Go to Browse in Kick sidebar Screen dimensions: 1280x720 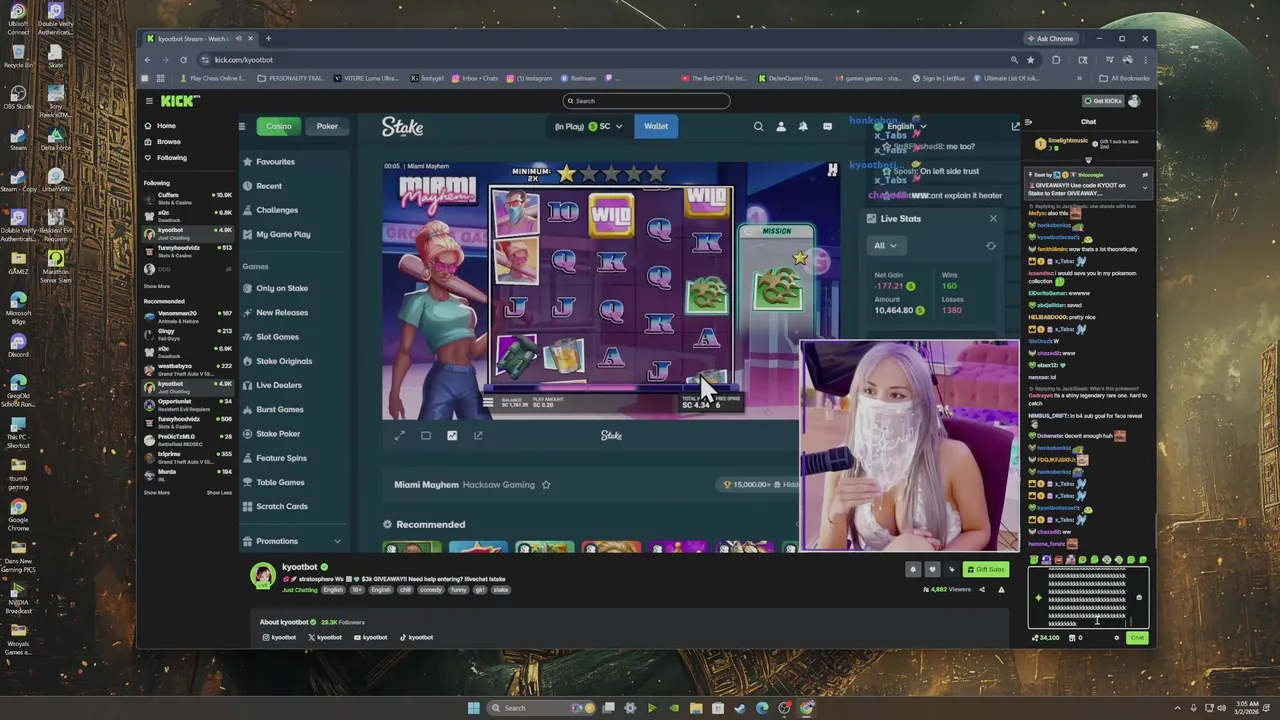[x=163, y=142]
